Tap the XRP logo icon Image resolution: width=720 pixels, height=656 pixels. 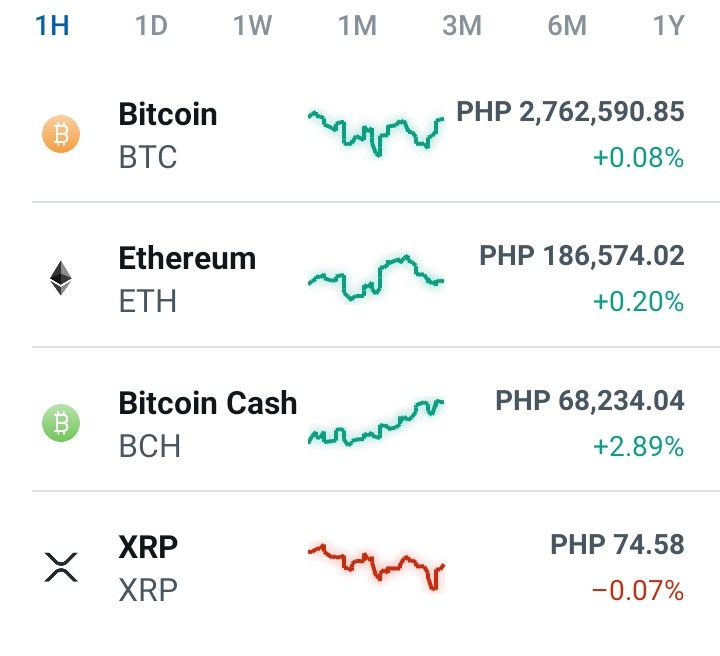pos(61,567)
